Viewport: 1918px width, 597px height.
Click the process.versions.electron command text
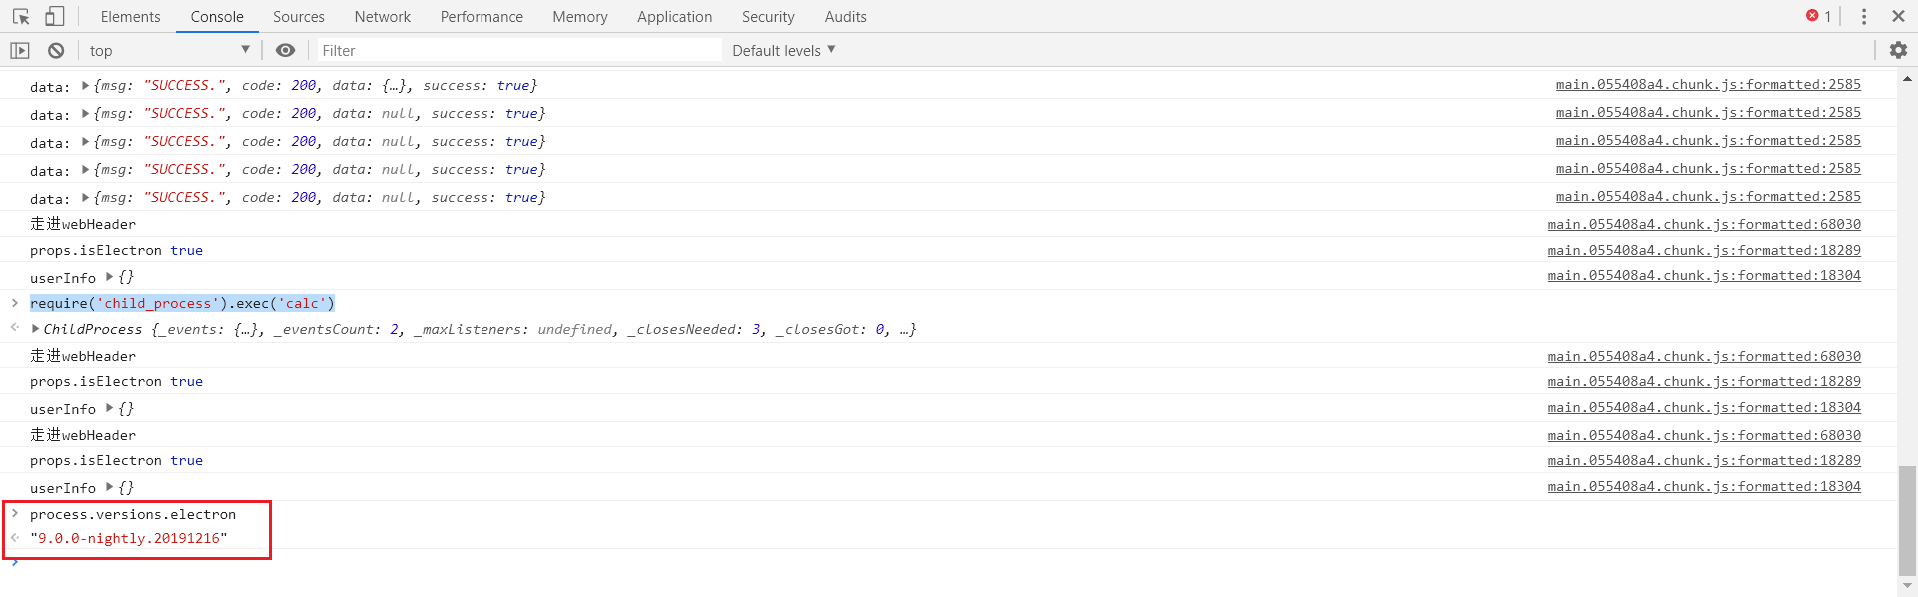point(133,514)
